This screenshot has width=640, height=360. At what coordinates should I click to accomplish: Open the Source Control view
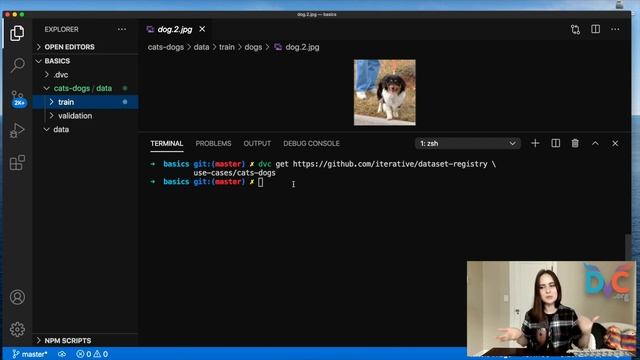[18, 98]
